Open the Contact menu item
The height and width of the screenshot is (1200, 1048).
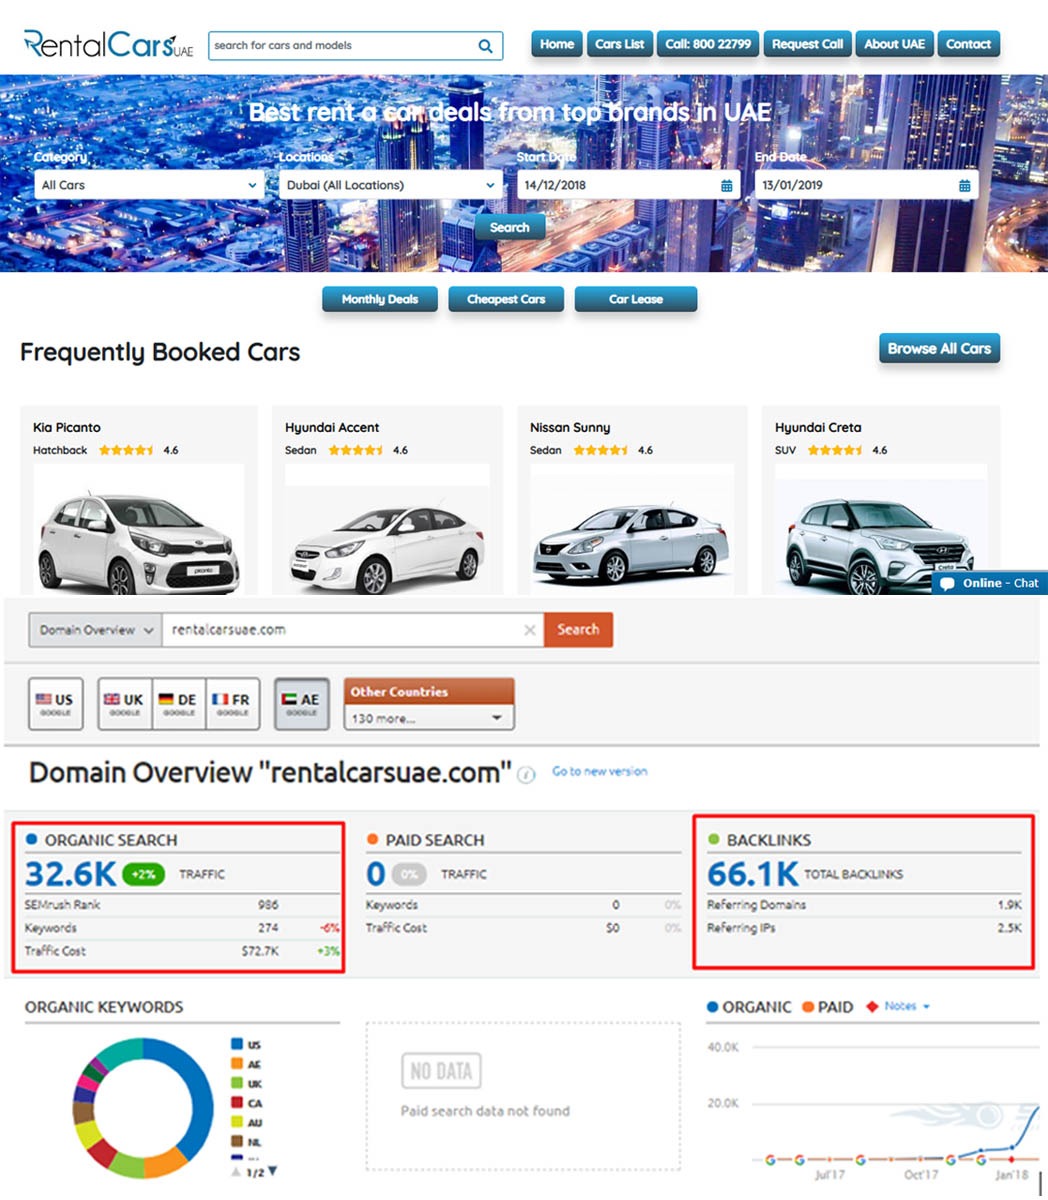[x=968, y=44]
